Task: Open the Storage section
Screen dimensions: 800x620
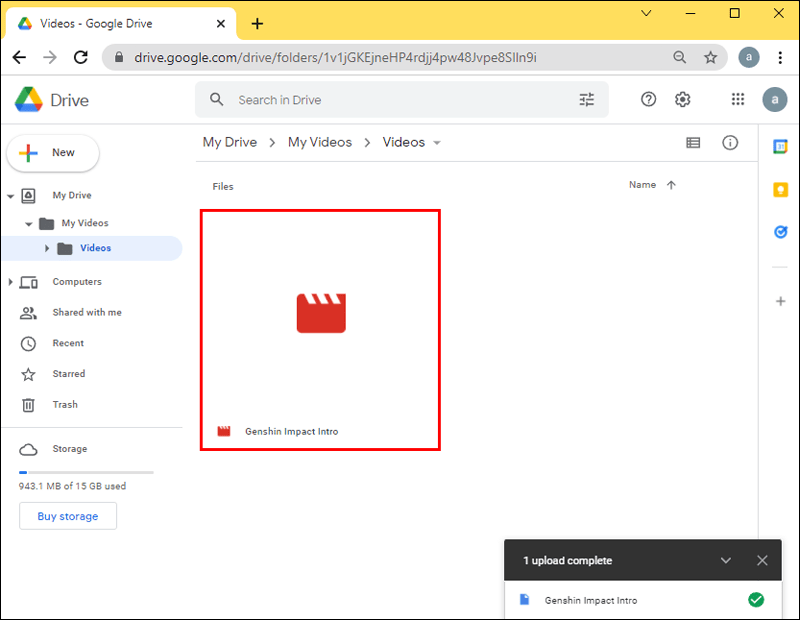Action: 69,449
